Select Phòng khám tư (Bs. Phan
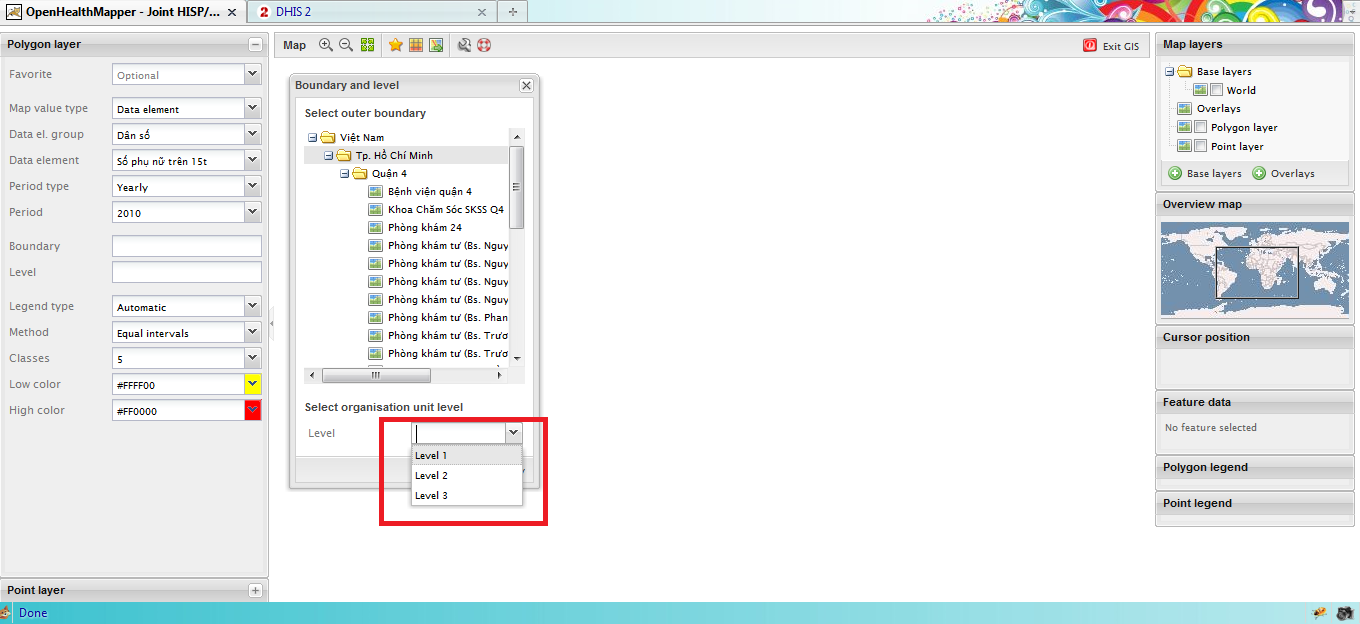This screenshot has width=1360, height=624. (x=448, y=318)
